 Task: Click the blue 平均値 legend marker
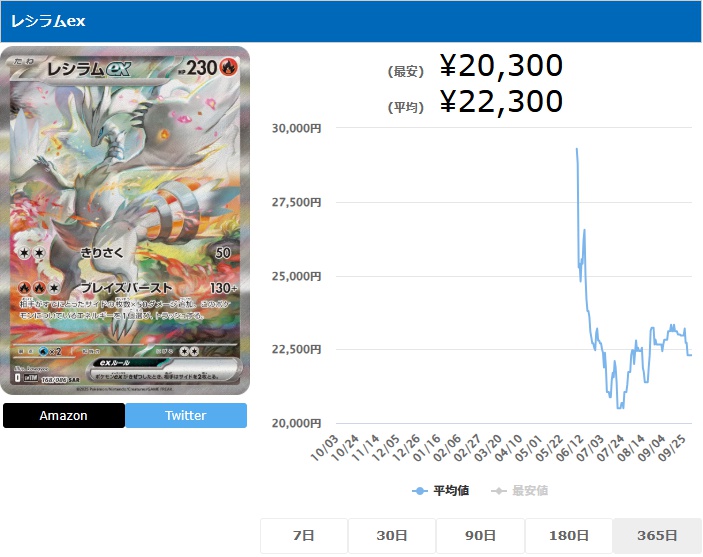click(x=420, y=491)
